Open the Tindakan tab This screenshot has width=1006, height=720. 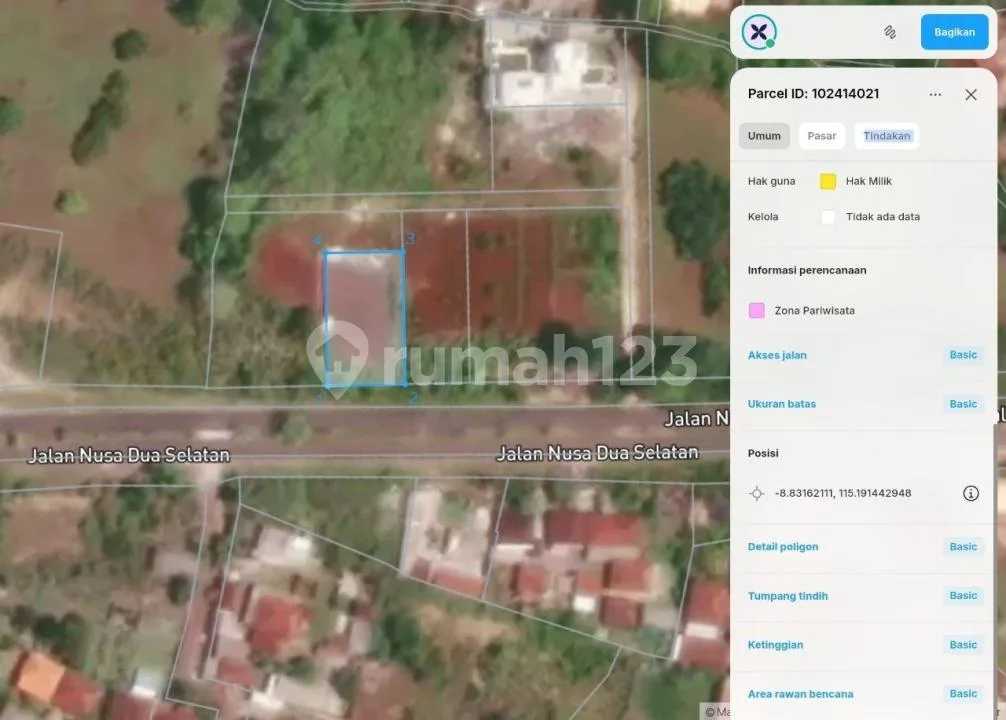click(x=887, y=136)
